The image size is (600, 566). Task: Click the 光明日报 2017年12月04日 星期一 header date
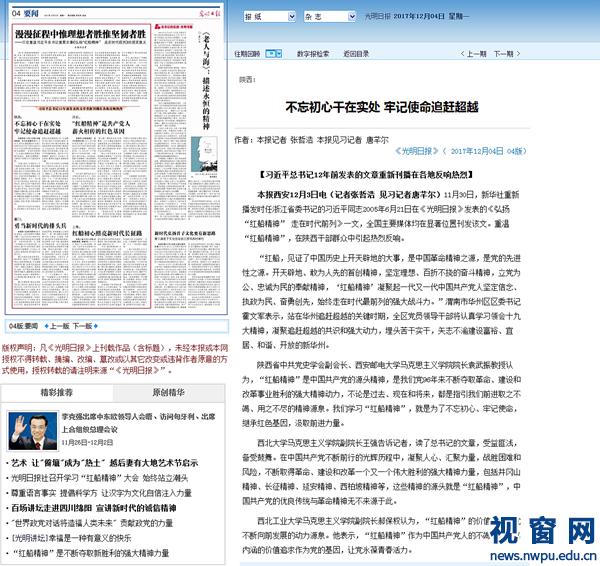pos(417,16)
